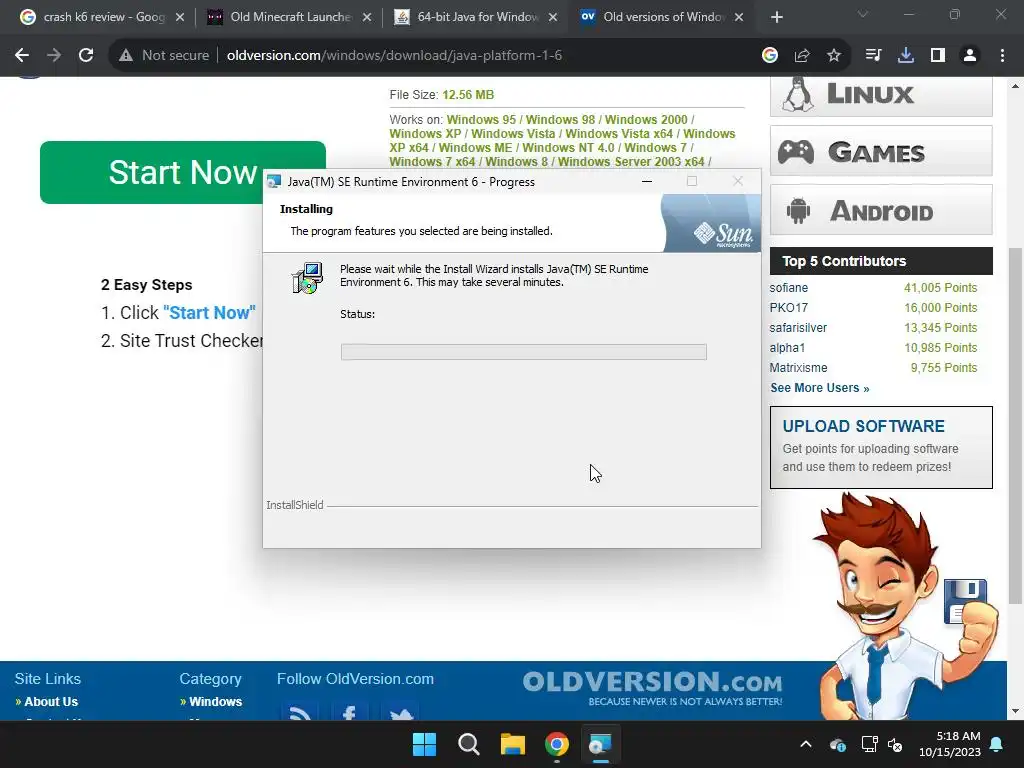Open contributor safarisilver's profile
Screen dimensions: 1024x768
pos(798,328)
